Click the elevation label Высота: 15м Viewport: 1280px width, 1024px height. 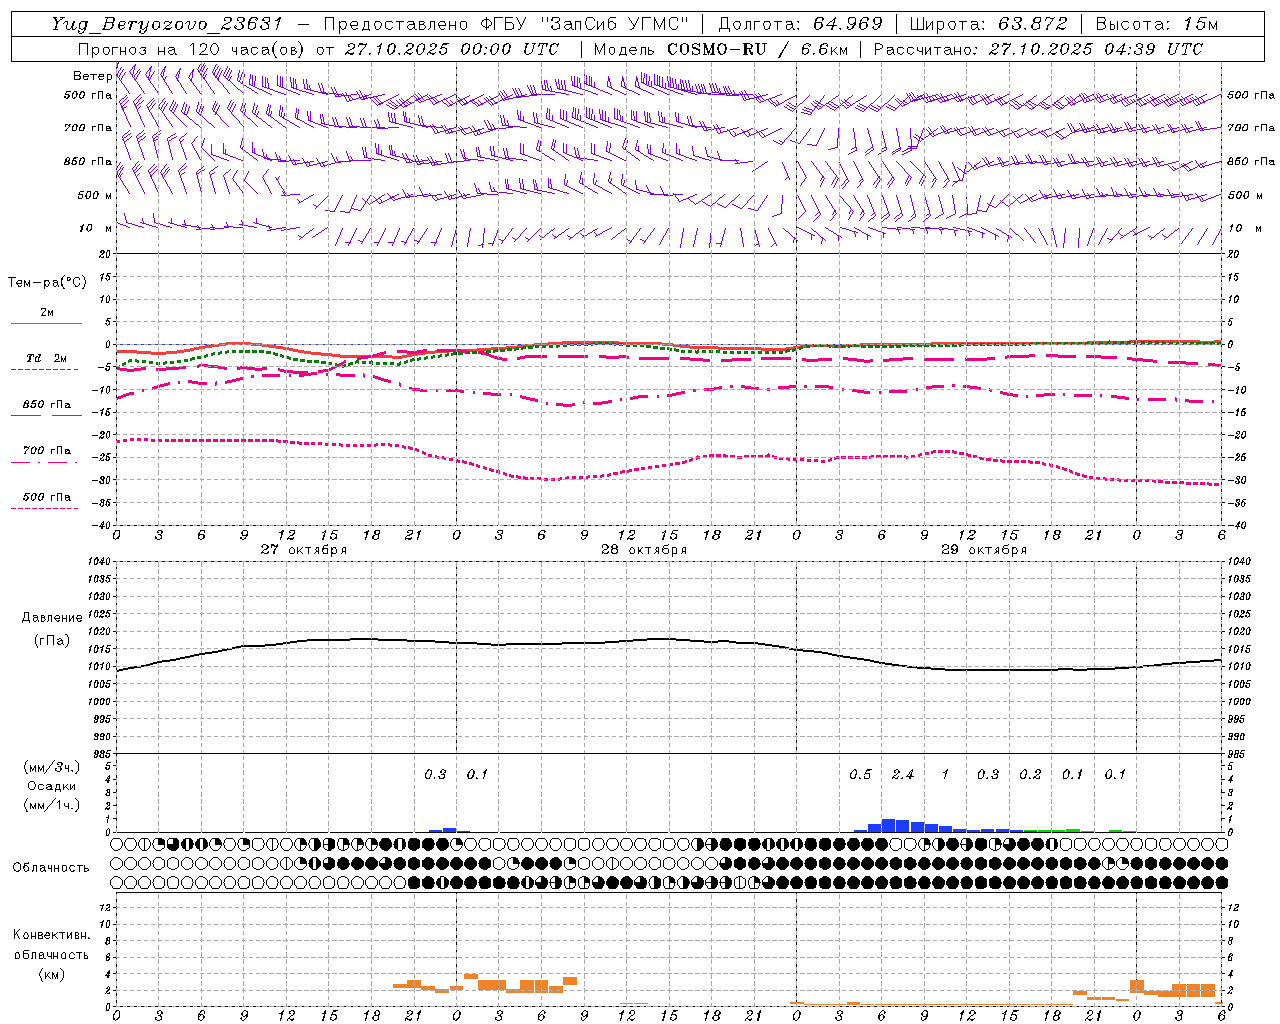point(1157,24)
